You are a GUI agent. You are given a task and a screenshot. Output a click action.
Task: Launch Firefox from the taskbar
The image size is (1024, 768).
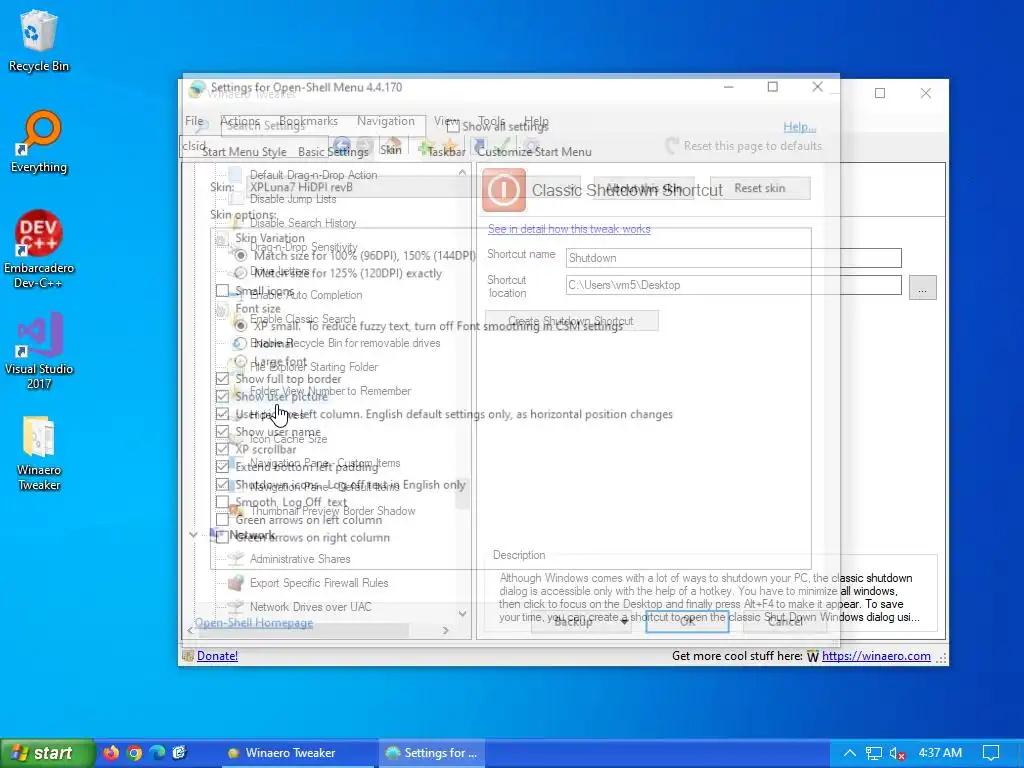[111, 753]
